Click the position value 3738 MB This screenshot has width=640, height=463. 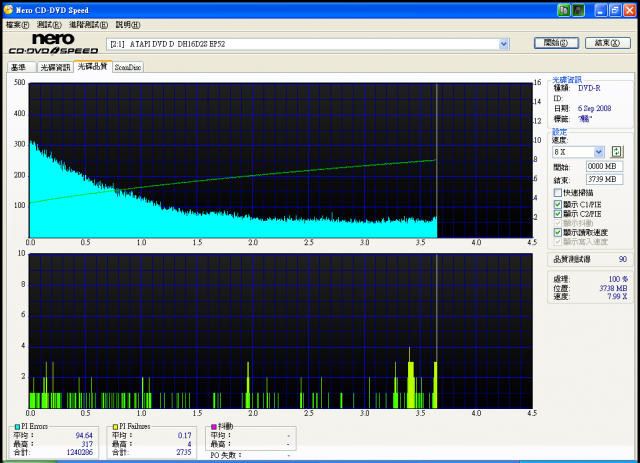613,288
